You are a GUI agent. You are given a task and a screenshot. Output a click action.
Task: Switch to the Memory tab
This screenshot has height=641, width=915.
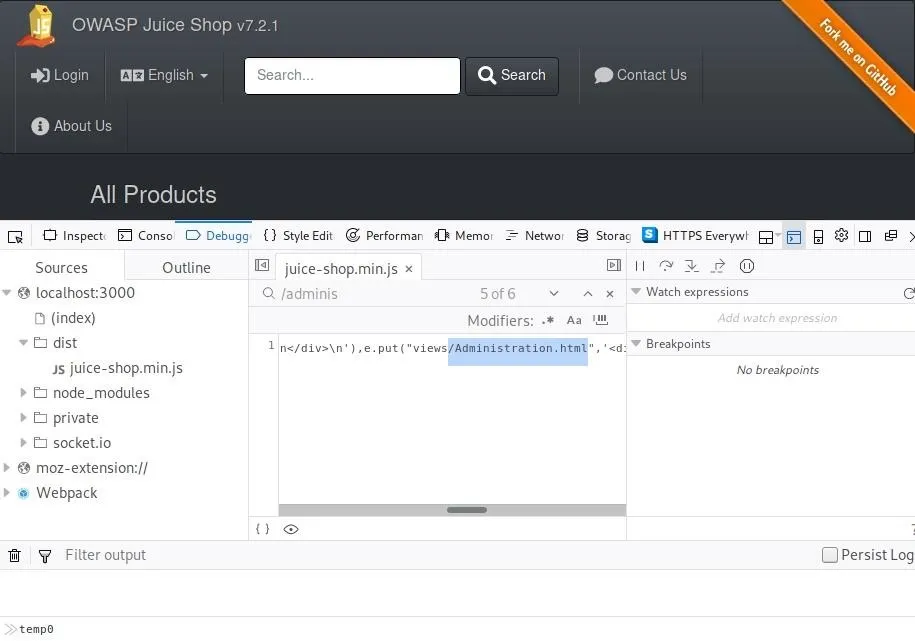[x=465, y=236]
